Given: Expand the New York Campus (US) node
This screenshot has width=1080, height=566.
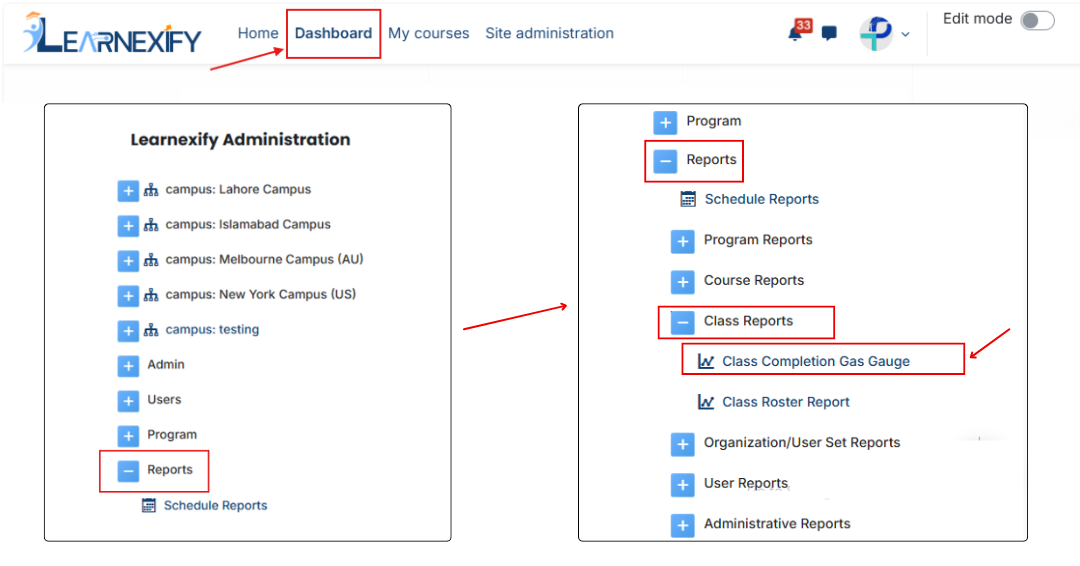Looking at the screenshot, I should [128, 296].
